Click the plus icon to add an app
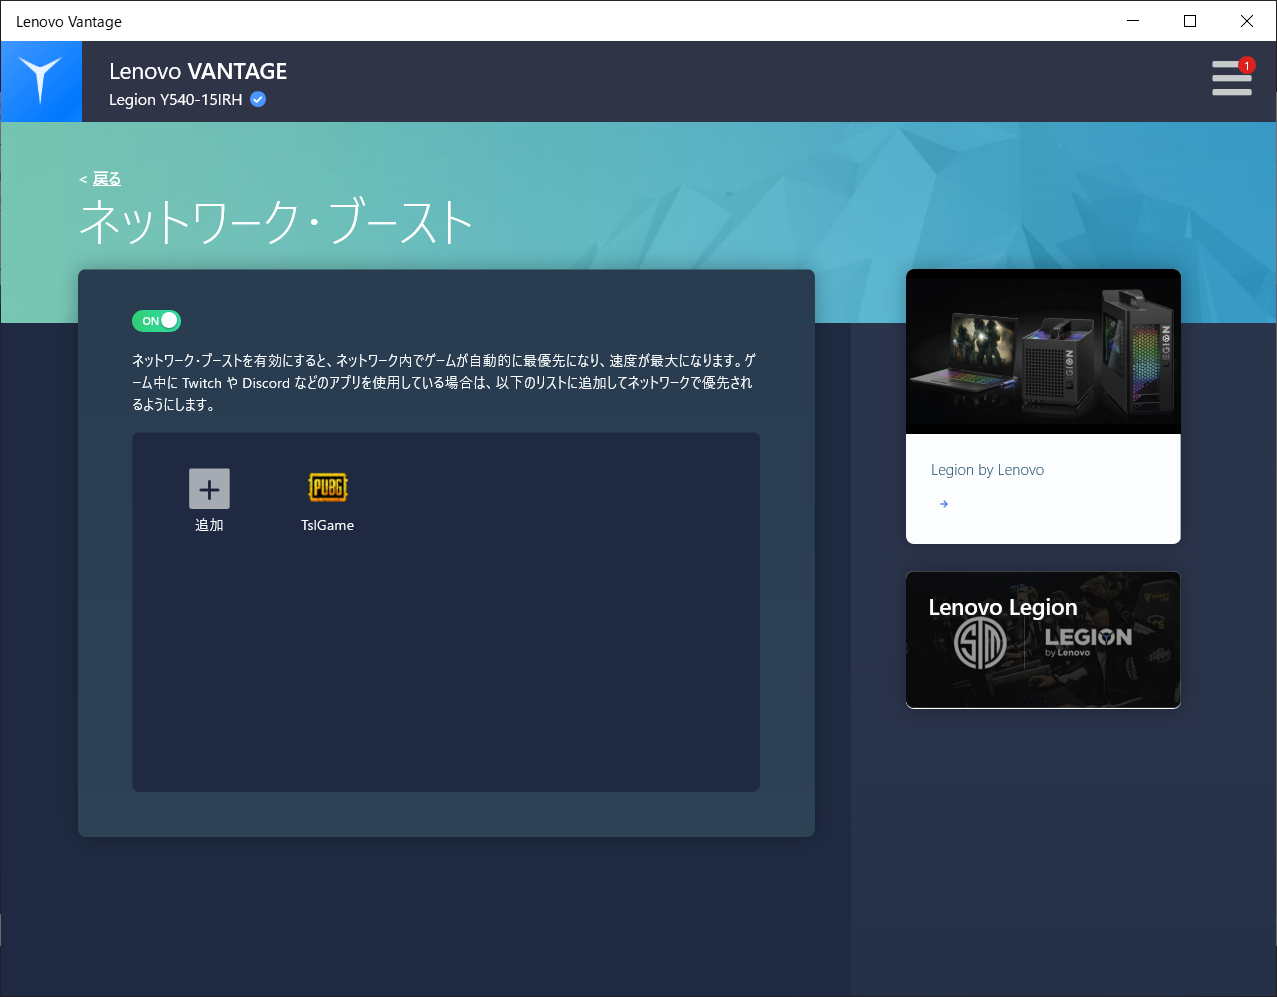The image size is (1277, 997). point(209,489)
